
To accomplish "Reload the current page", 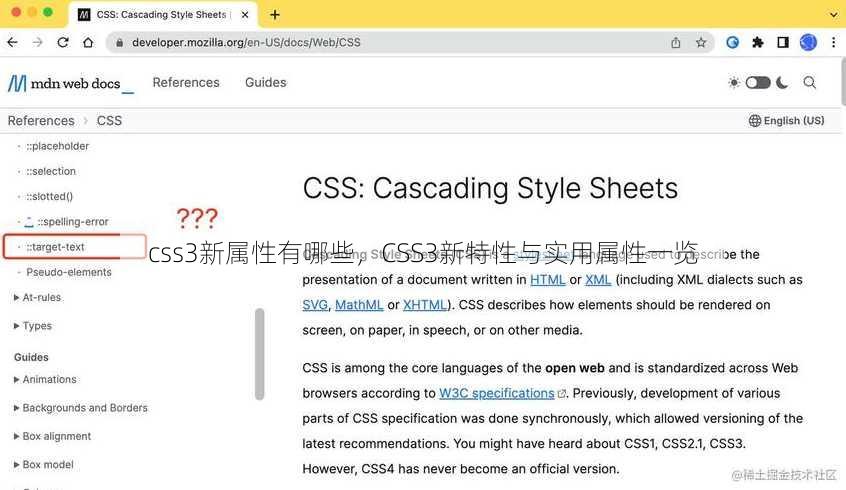I will click(63, 42).
